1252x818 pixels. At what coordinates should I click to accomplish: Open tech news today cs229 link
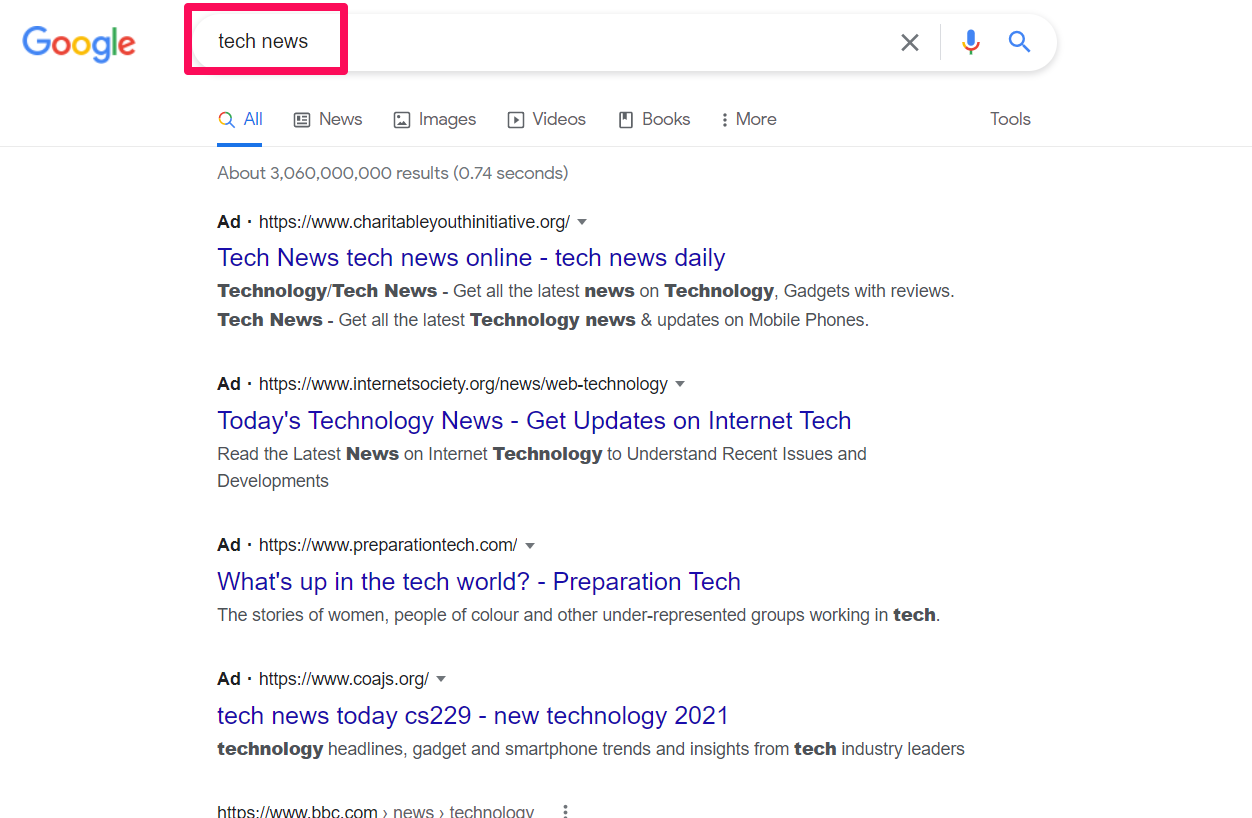473,715
